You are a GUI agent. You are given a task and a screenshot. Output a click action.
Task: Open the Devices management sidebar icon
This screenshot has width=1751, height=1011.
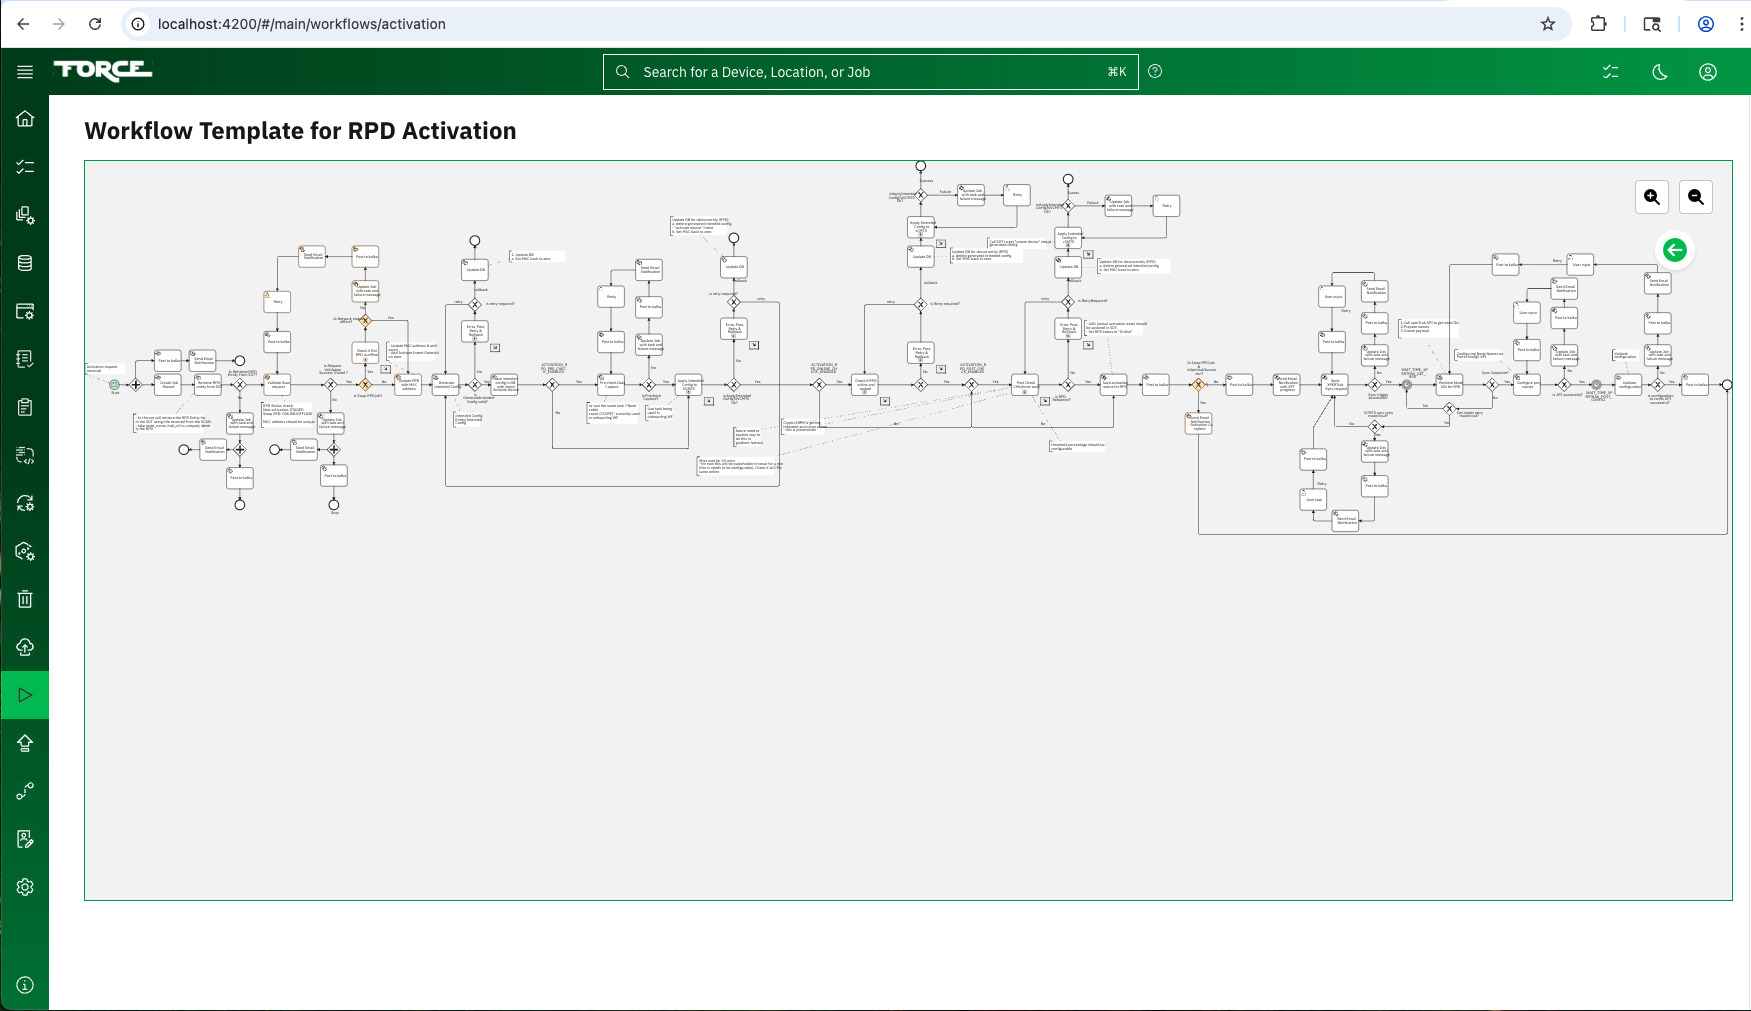click(x=25, y=216)
